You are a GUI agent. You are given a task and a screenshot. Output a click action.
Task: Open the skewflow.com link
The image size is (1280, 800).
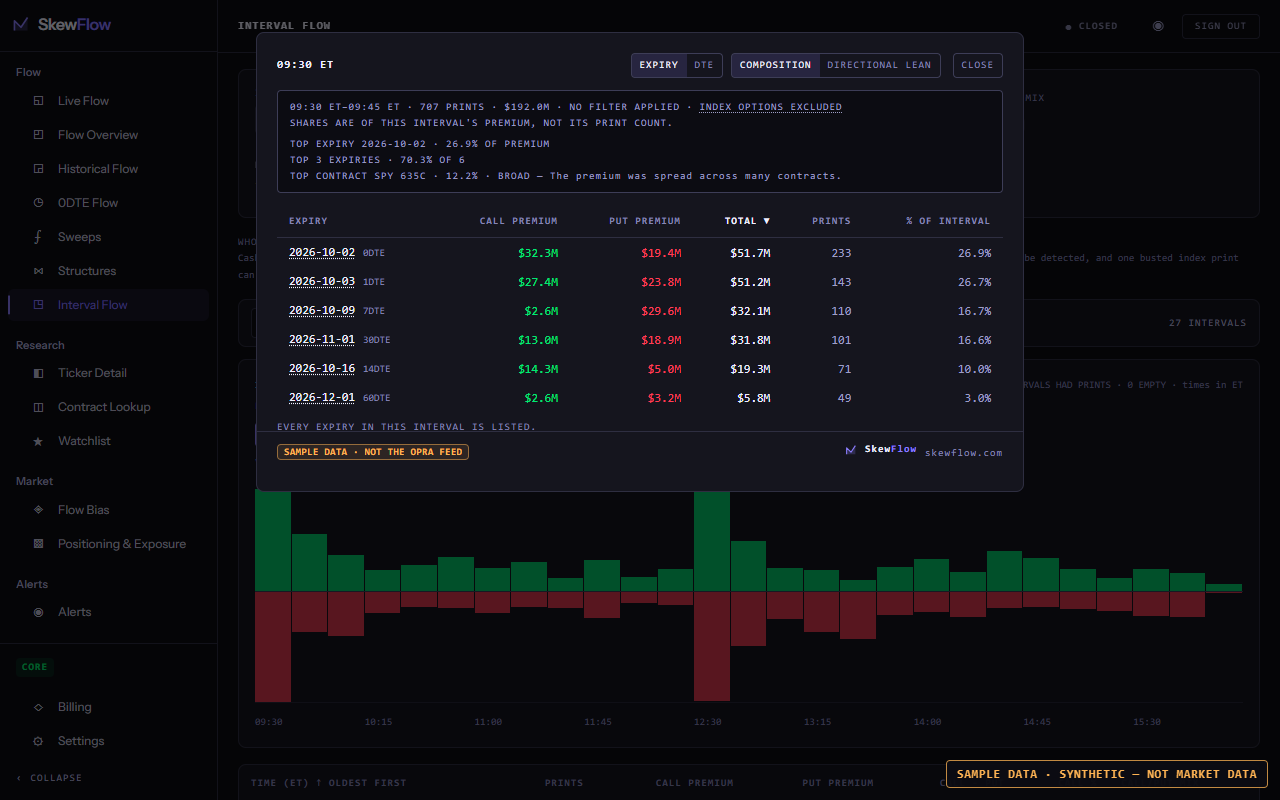(x=963, y=453)
